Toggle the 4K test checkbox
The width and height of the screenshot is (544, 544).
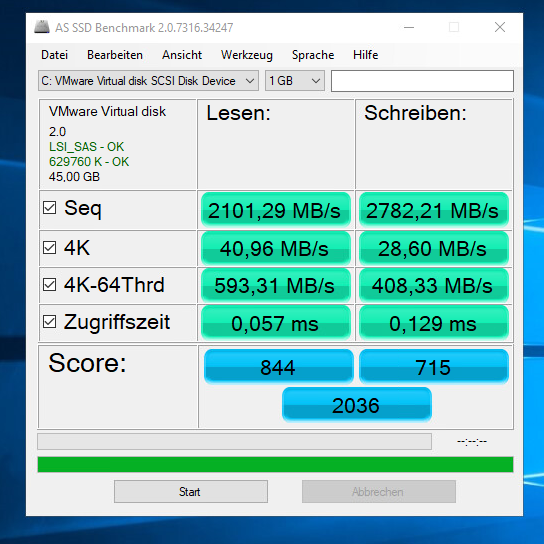click(x=50, y=248)
